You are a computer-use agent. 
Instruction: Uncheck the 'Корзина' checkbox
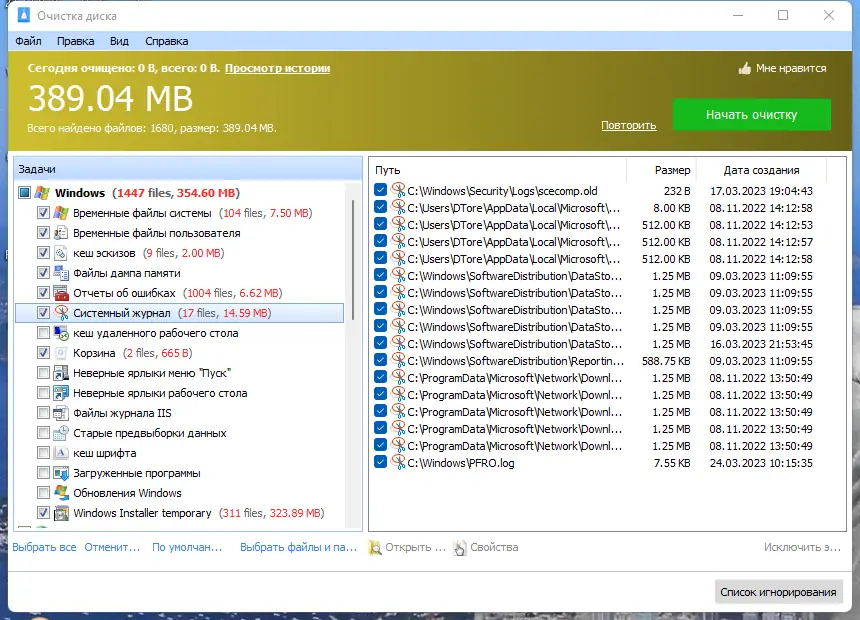pos(43,353)
